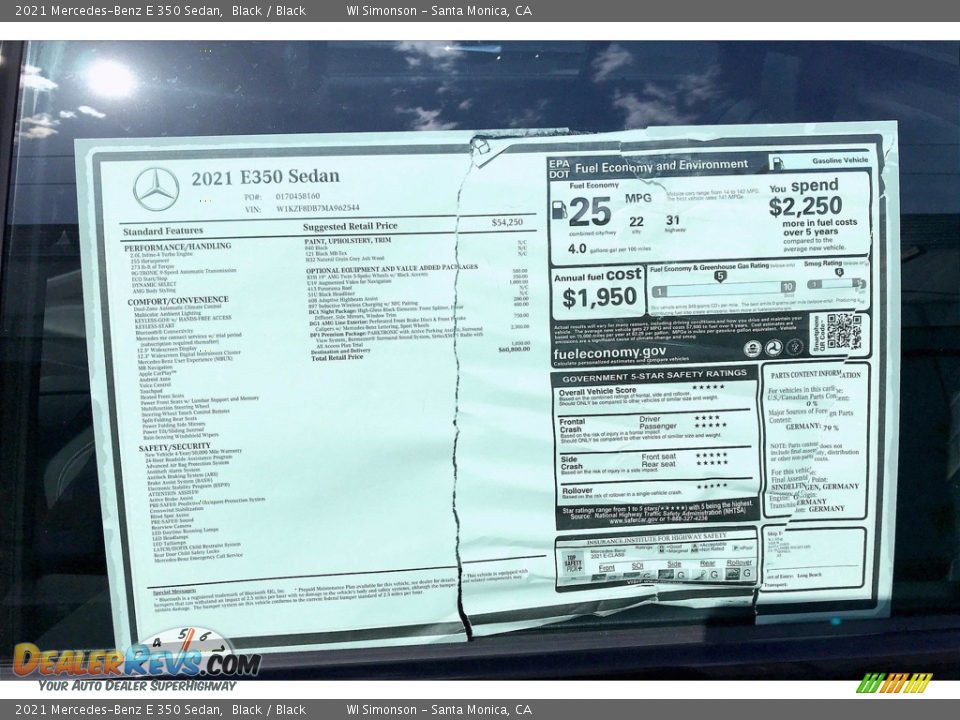
Task: Click the gas pump icon next to Gasoline Vehicle
Action: [778, 163]
